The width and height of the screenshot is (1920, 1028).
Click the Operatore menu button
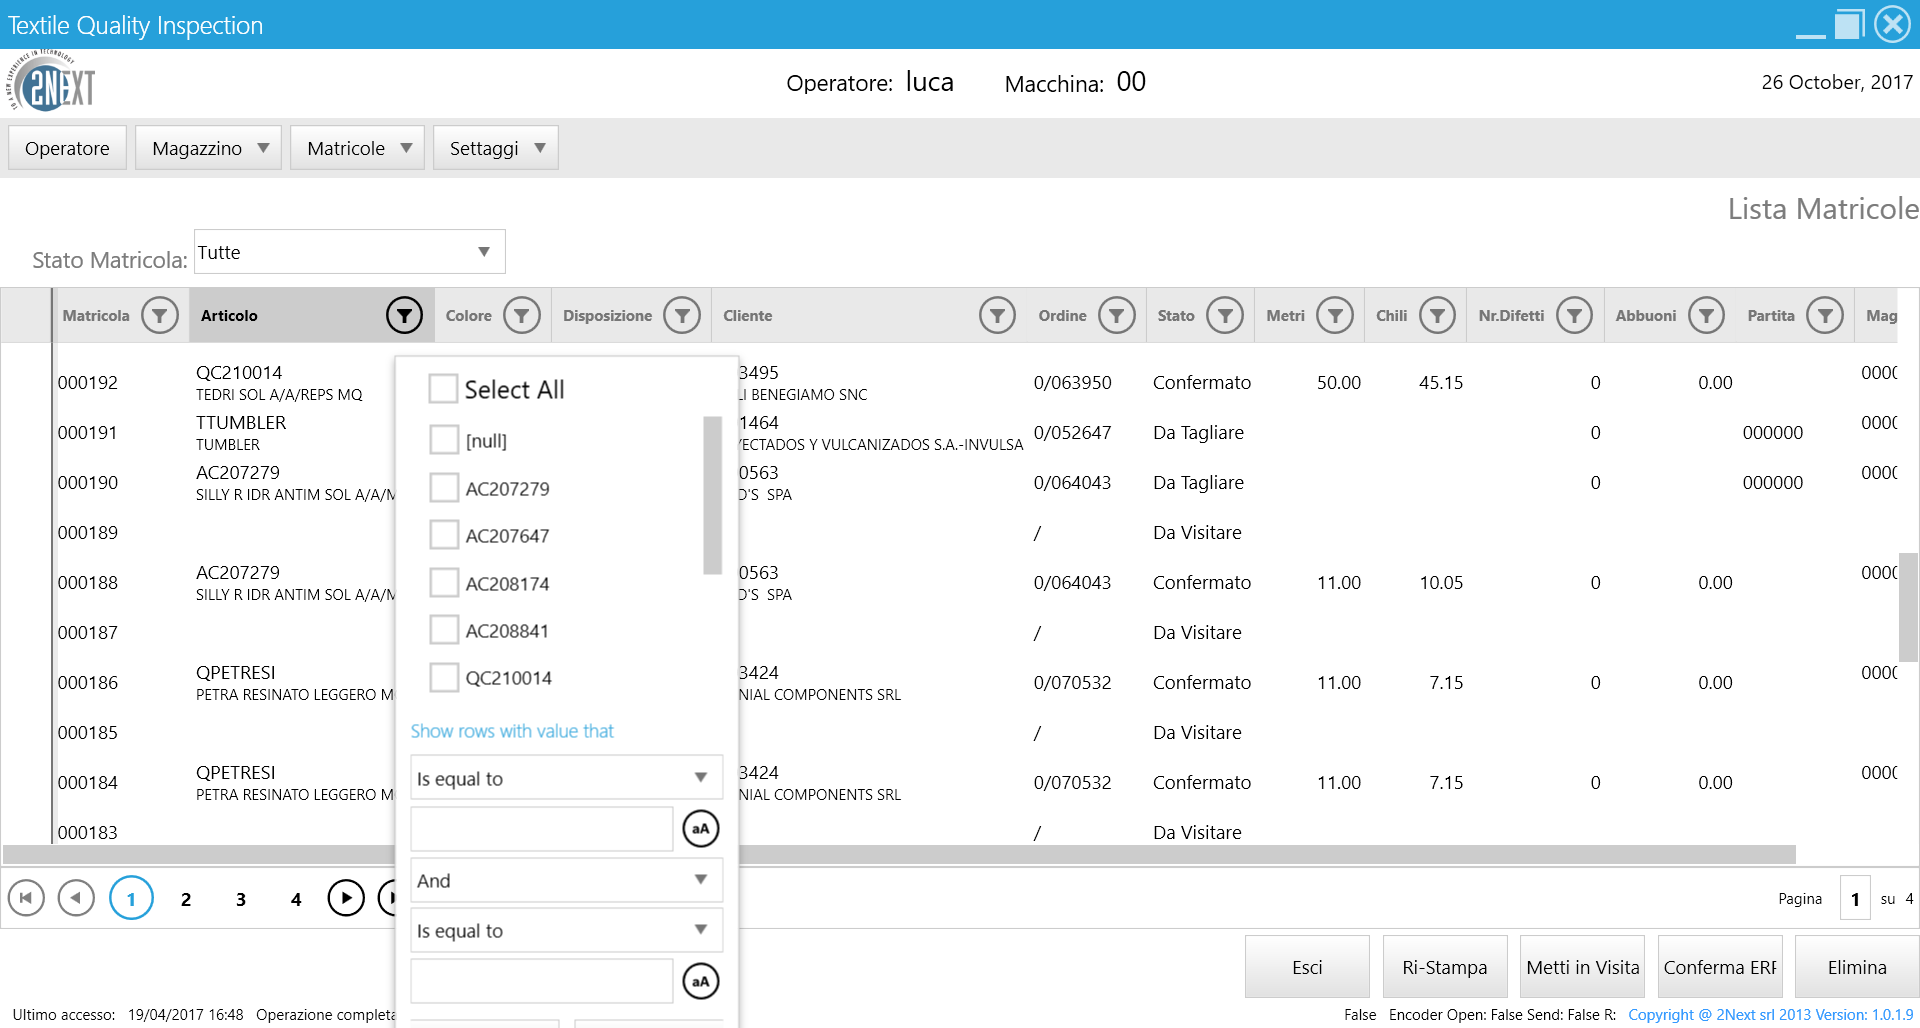67,148
